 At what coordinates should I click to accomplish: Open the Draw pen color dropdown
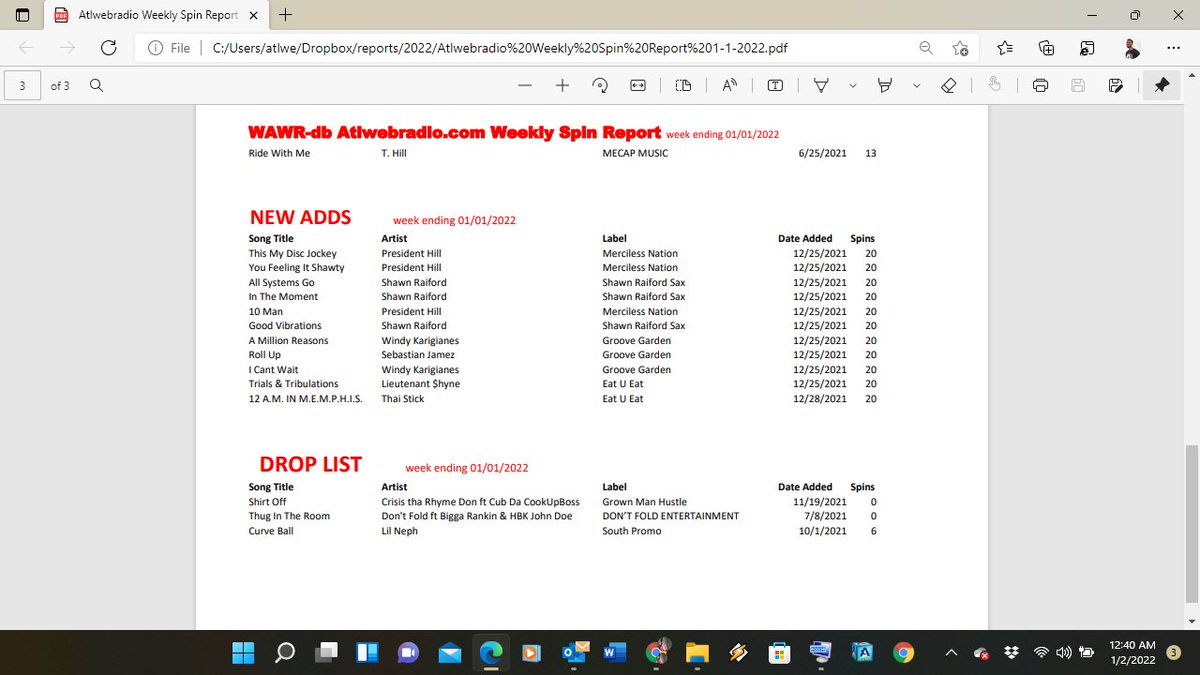(851, 85)
